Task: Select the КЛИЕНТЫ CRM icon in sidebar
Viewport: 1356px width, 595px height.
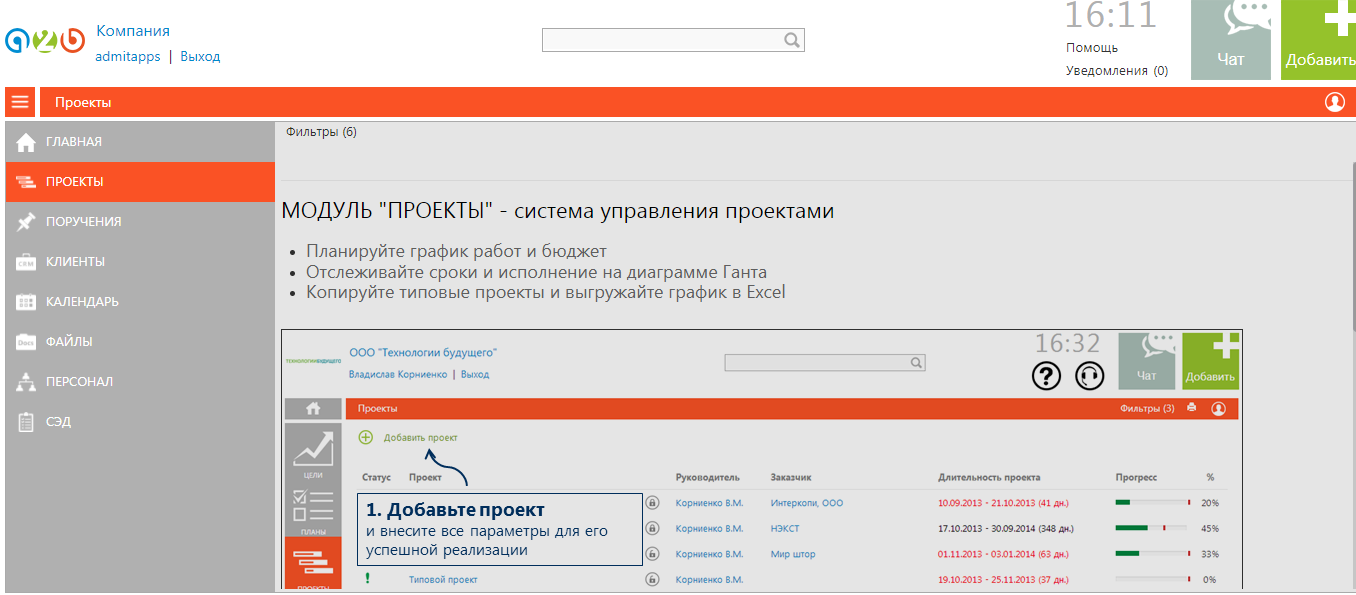Action: [24, 261]
